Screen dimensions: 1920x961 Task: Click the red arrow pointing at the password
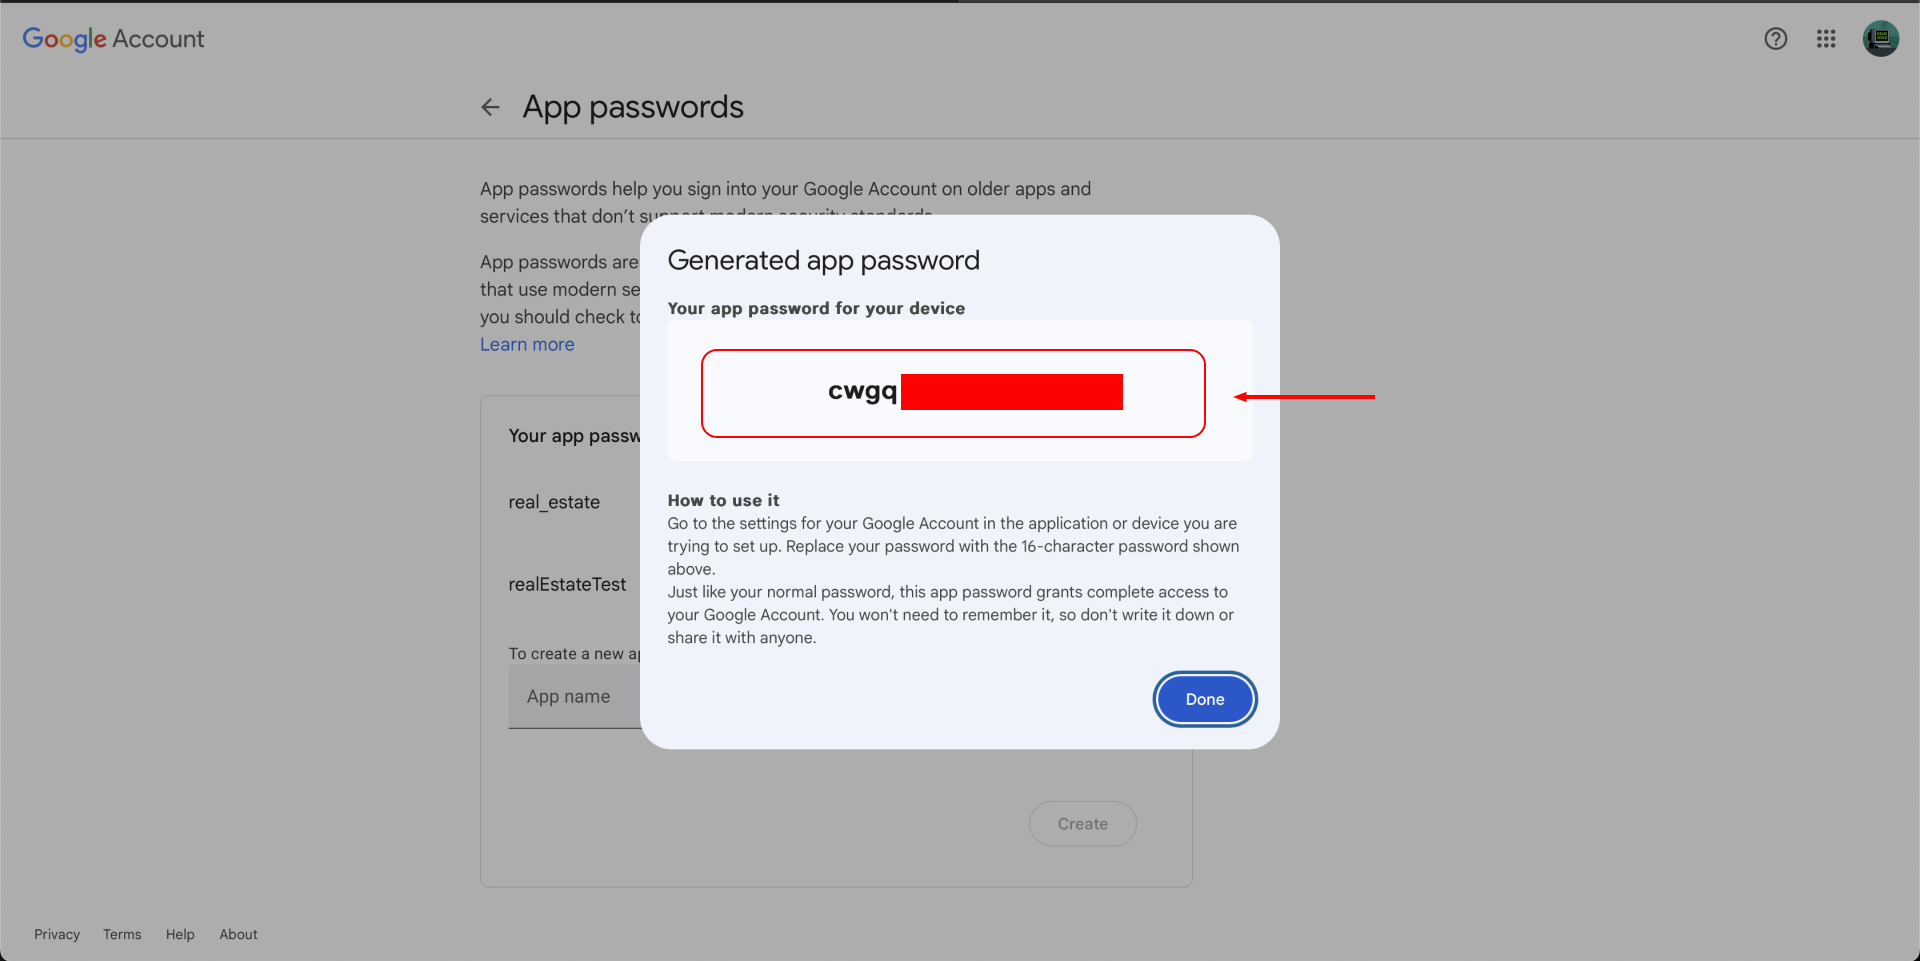[x=1304, y=397]
